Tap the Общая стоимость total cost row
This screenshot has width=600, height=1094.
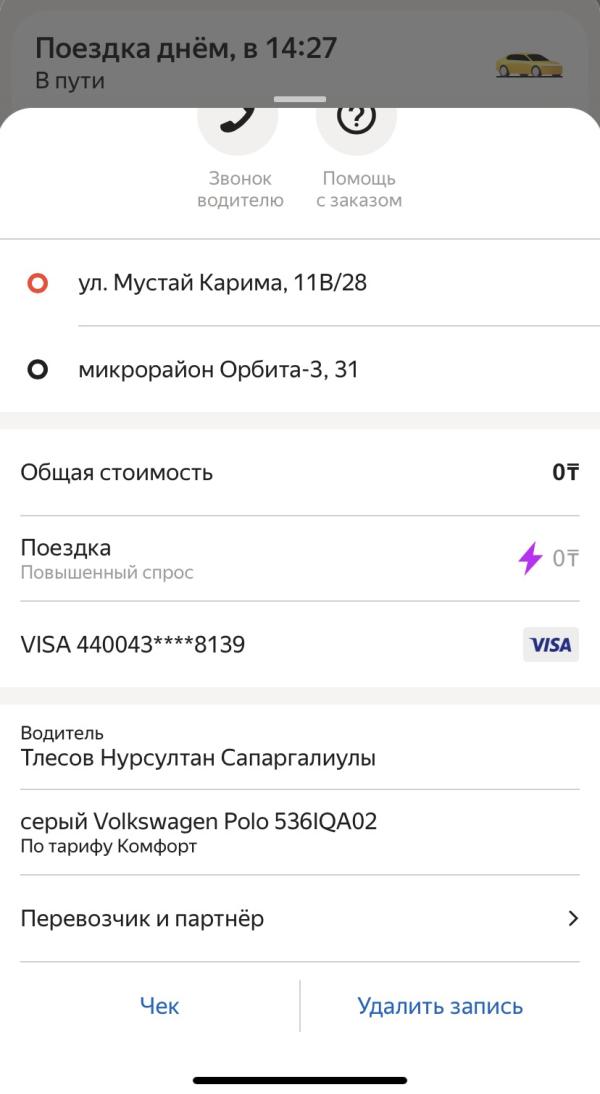point(117,472)
